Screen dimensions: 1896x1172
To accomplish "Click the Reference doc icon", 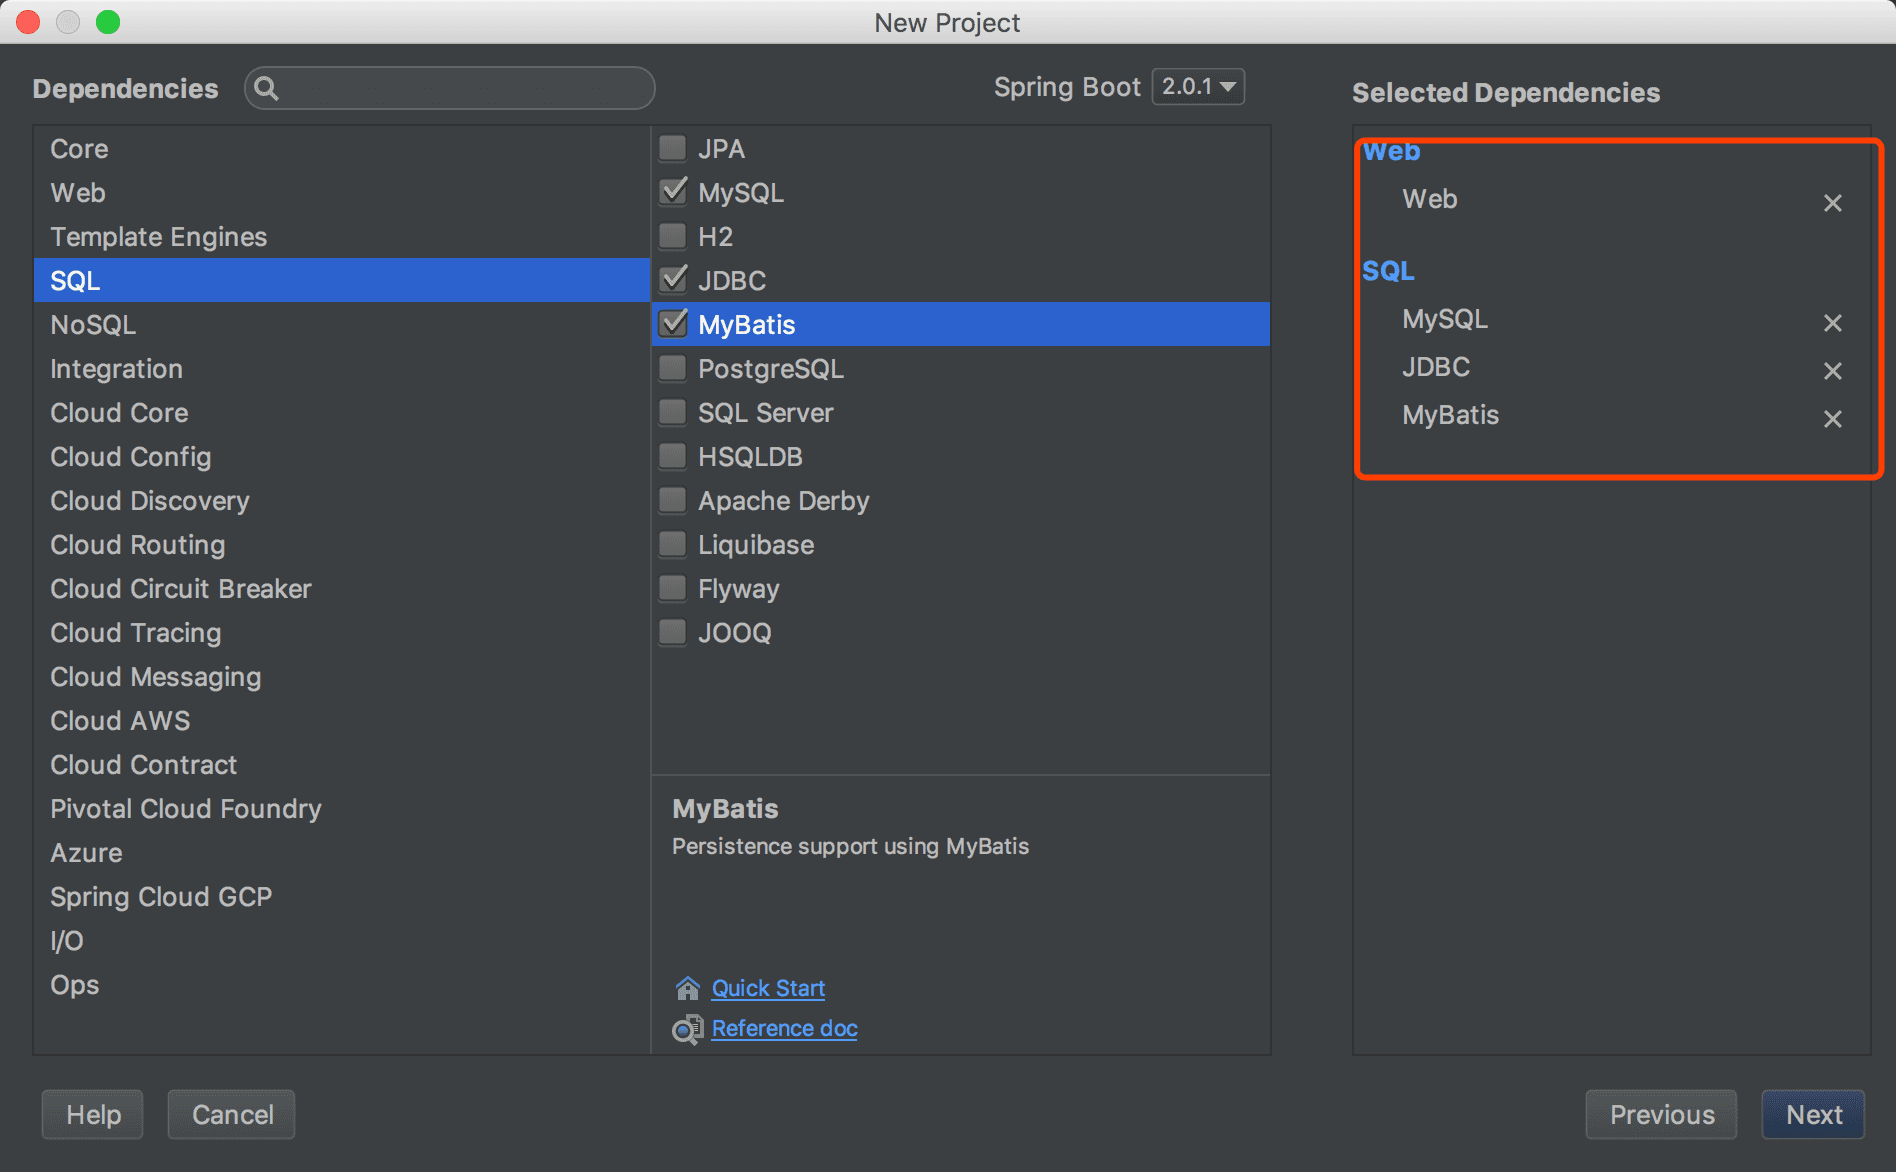I will (x=687, y=1029).
